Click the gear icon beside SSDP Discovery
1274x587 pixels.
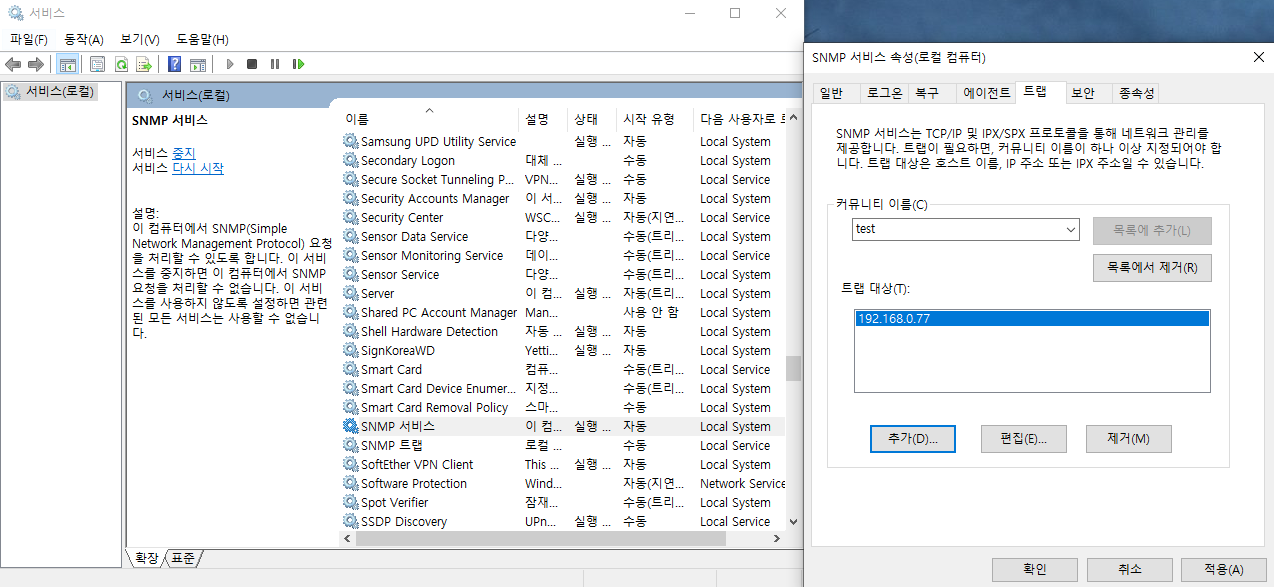pos(350,521)
